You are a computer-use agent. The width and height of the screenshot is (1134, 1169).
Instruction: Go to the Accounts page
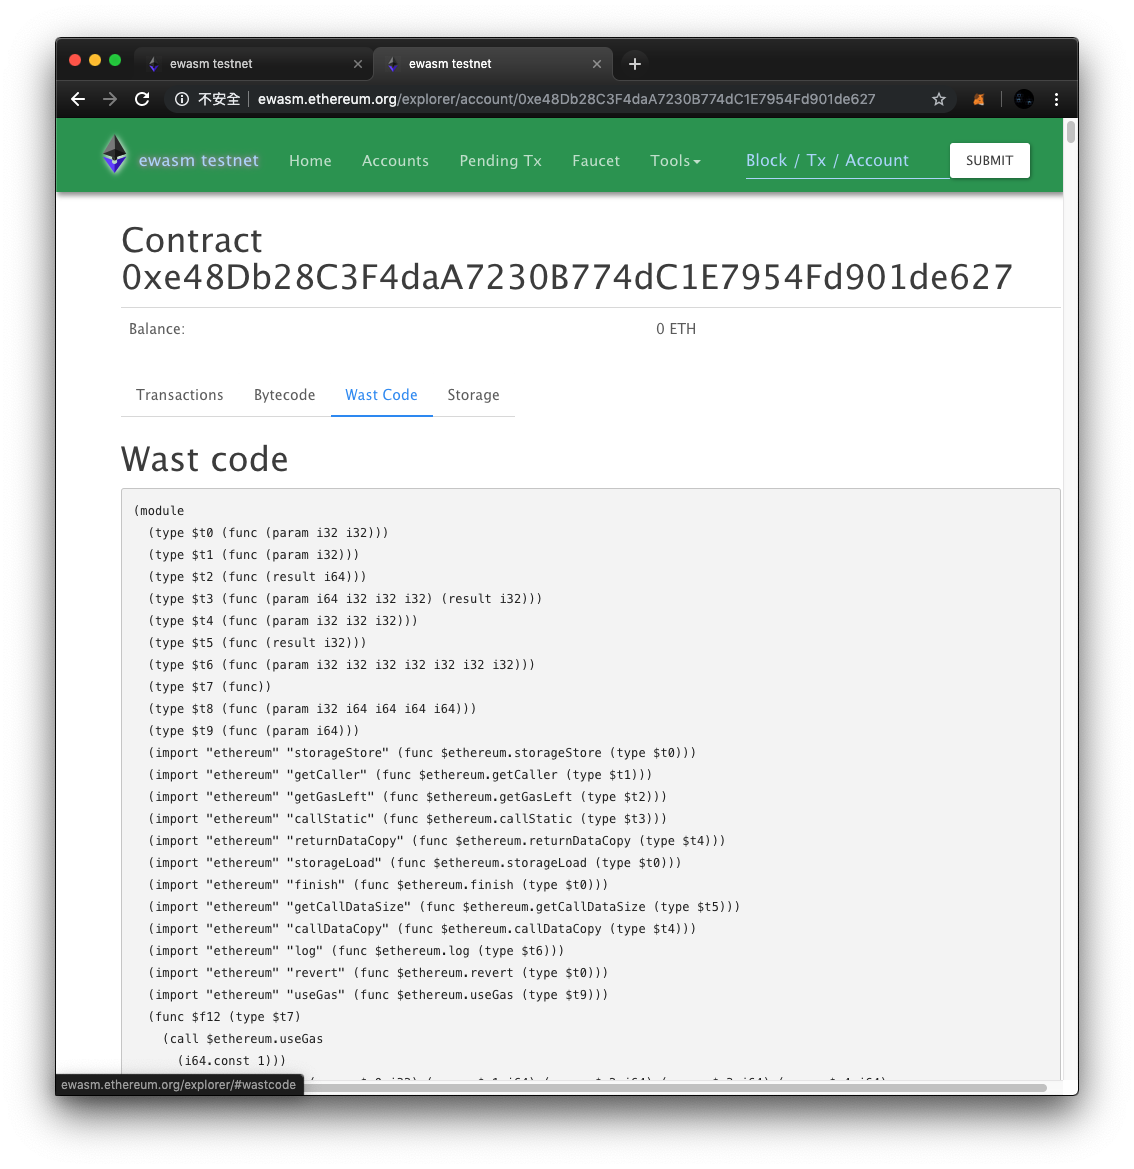(x=395, y=161)
